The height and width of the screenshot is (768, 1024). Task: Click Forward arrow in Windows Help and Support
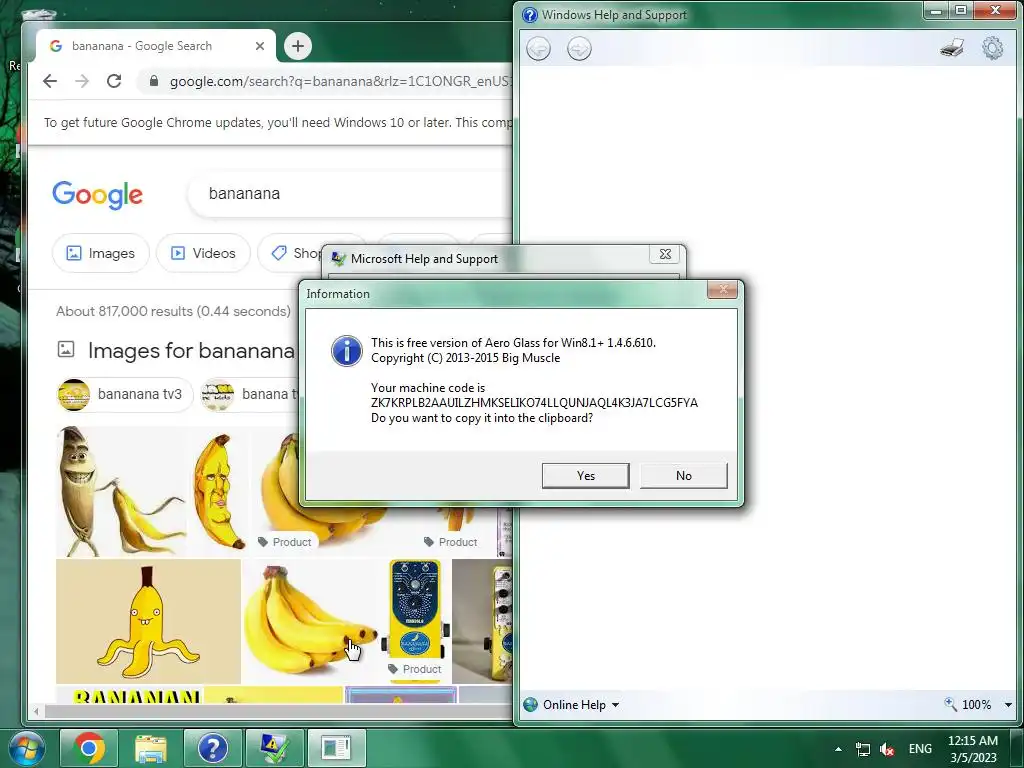coord(579,48)
